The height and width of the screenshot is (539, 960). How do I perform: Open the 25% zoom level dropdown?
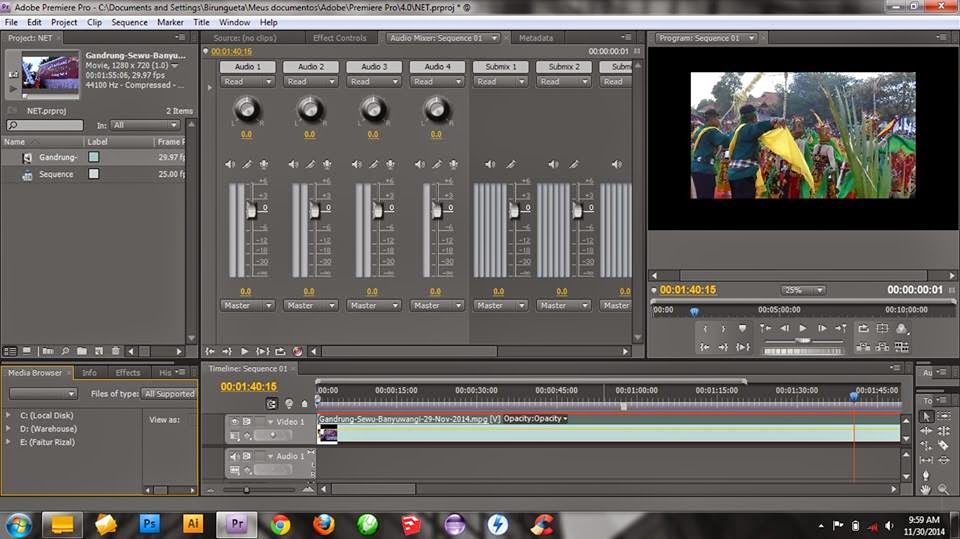pos(804,290)
